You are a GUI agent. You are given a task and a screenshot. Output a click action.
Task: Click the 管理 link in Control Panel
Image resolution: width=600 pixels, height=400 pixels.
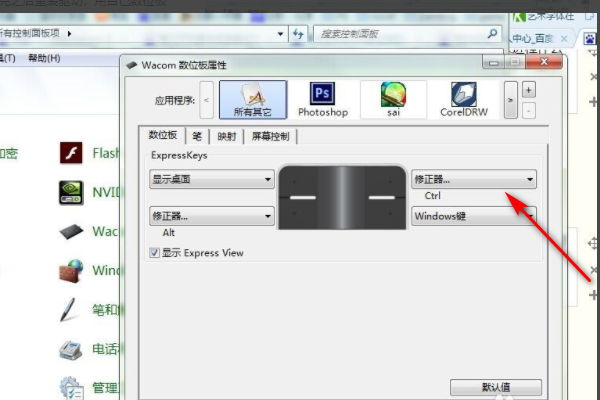[105, 388]
